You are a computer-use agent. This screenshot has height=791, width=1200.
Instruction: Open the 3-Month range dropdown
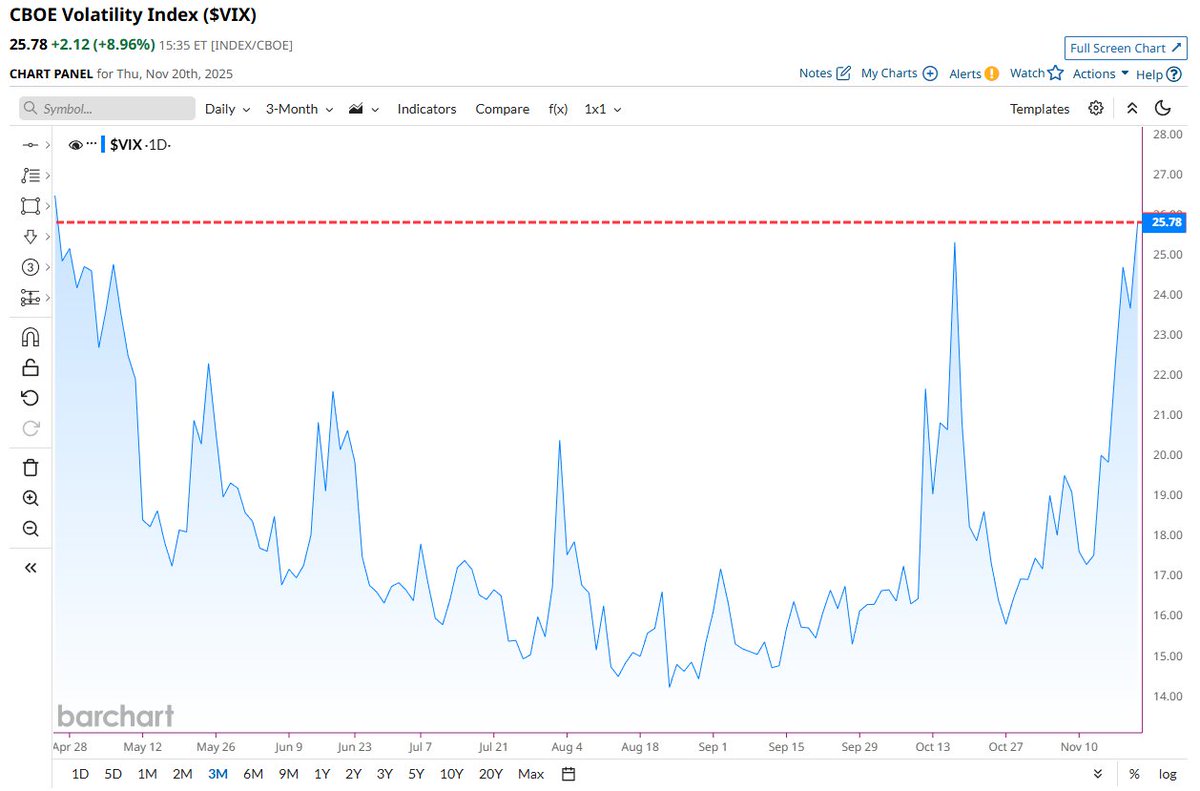[x=297, y=109]
